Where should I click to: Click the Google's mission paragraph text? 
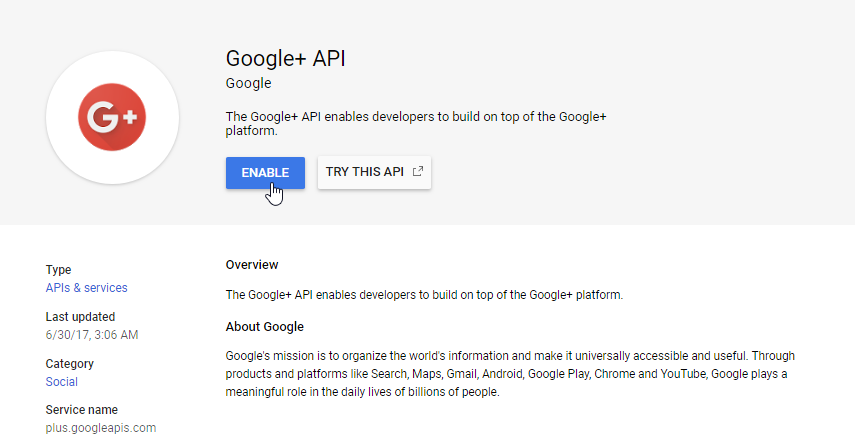pos(510,374)
